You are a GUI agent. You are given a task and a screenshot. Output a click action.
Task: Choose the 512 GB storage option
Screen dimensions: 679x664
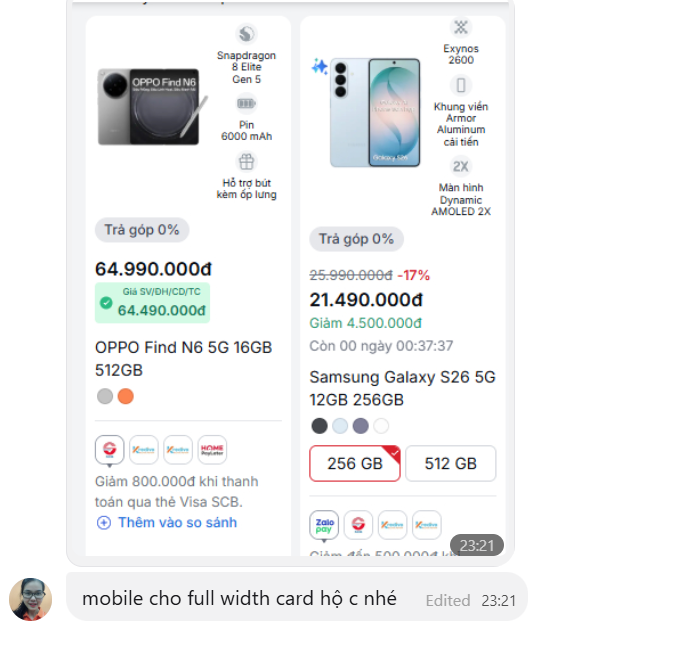451,463
